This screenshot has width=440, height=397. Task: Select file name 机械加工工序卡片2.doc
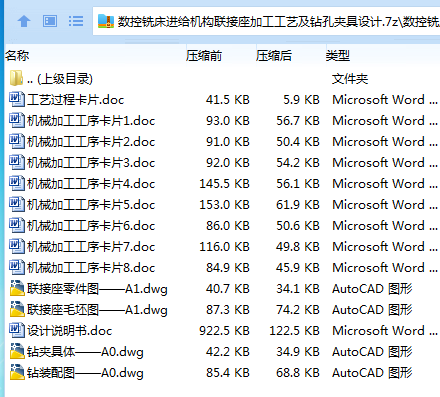[91, 142]
